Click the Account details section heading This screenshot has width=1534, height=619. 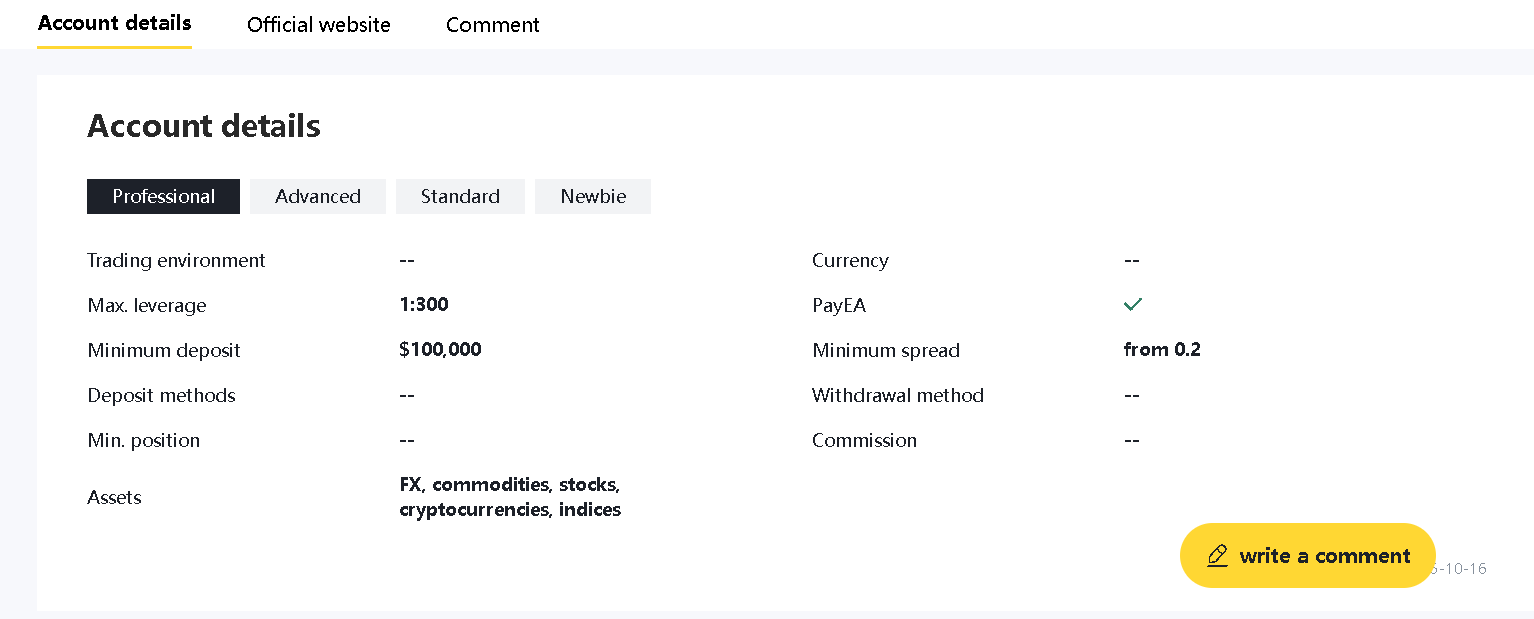204,126
